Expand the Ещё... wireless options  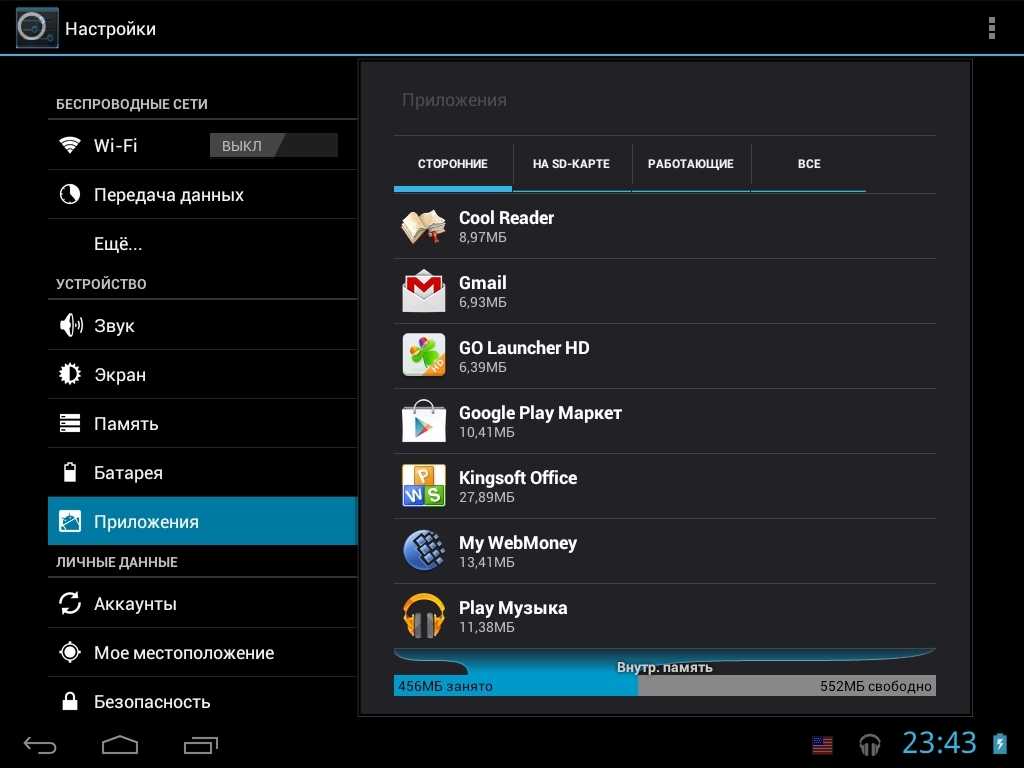point(118,244)
